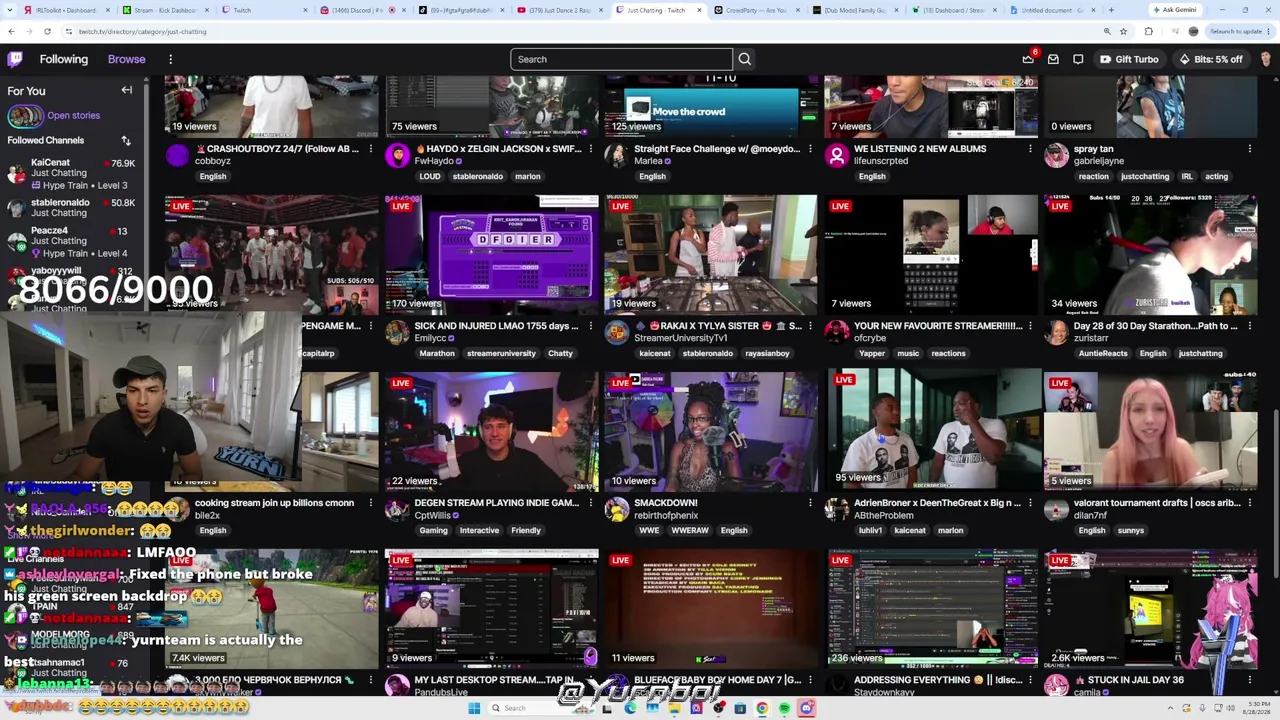
Task: Open the Windows Start menu
Action: pos(474,708)
